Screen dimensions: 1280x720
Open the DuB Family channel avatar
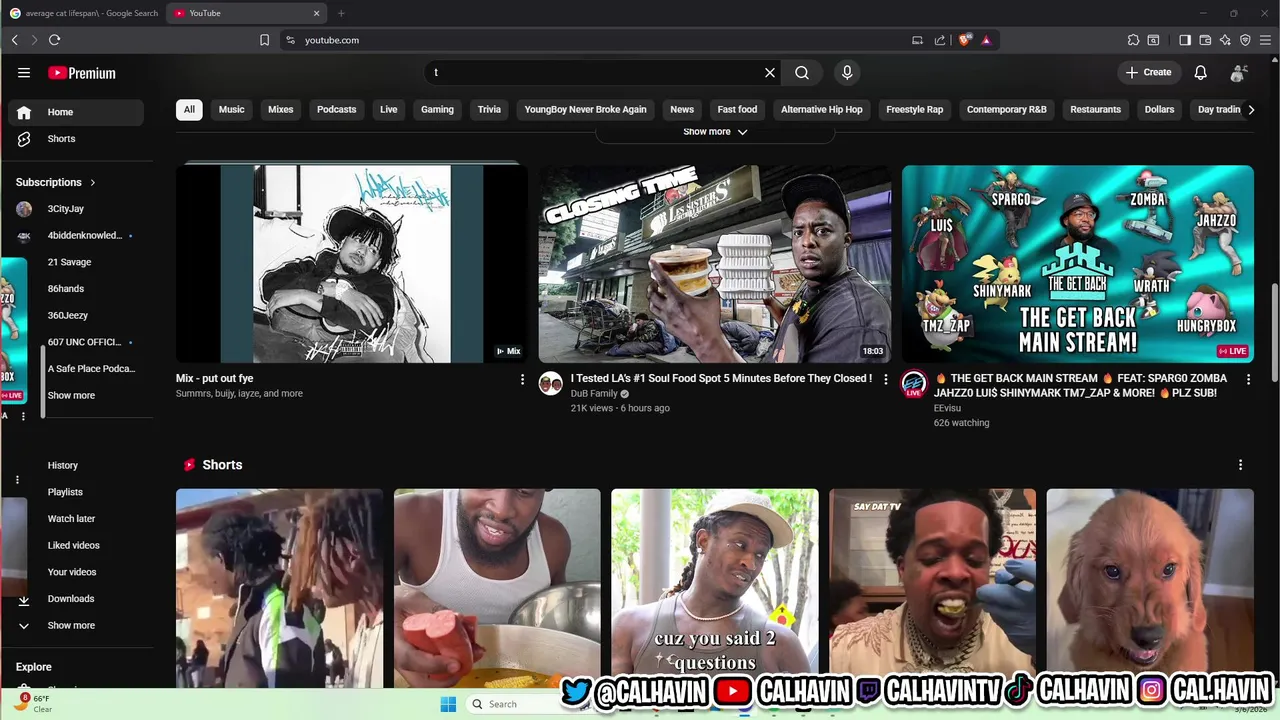tap(551, 383)
